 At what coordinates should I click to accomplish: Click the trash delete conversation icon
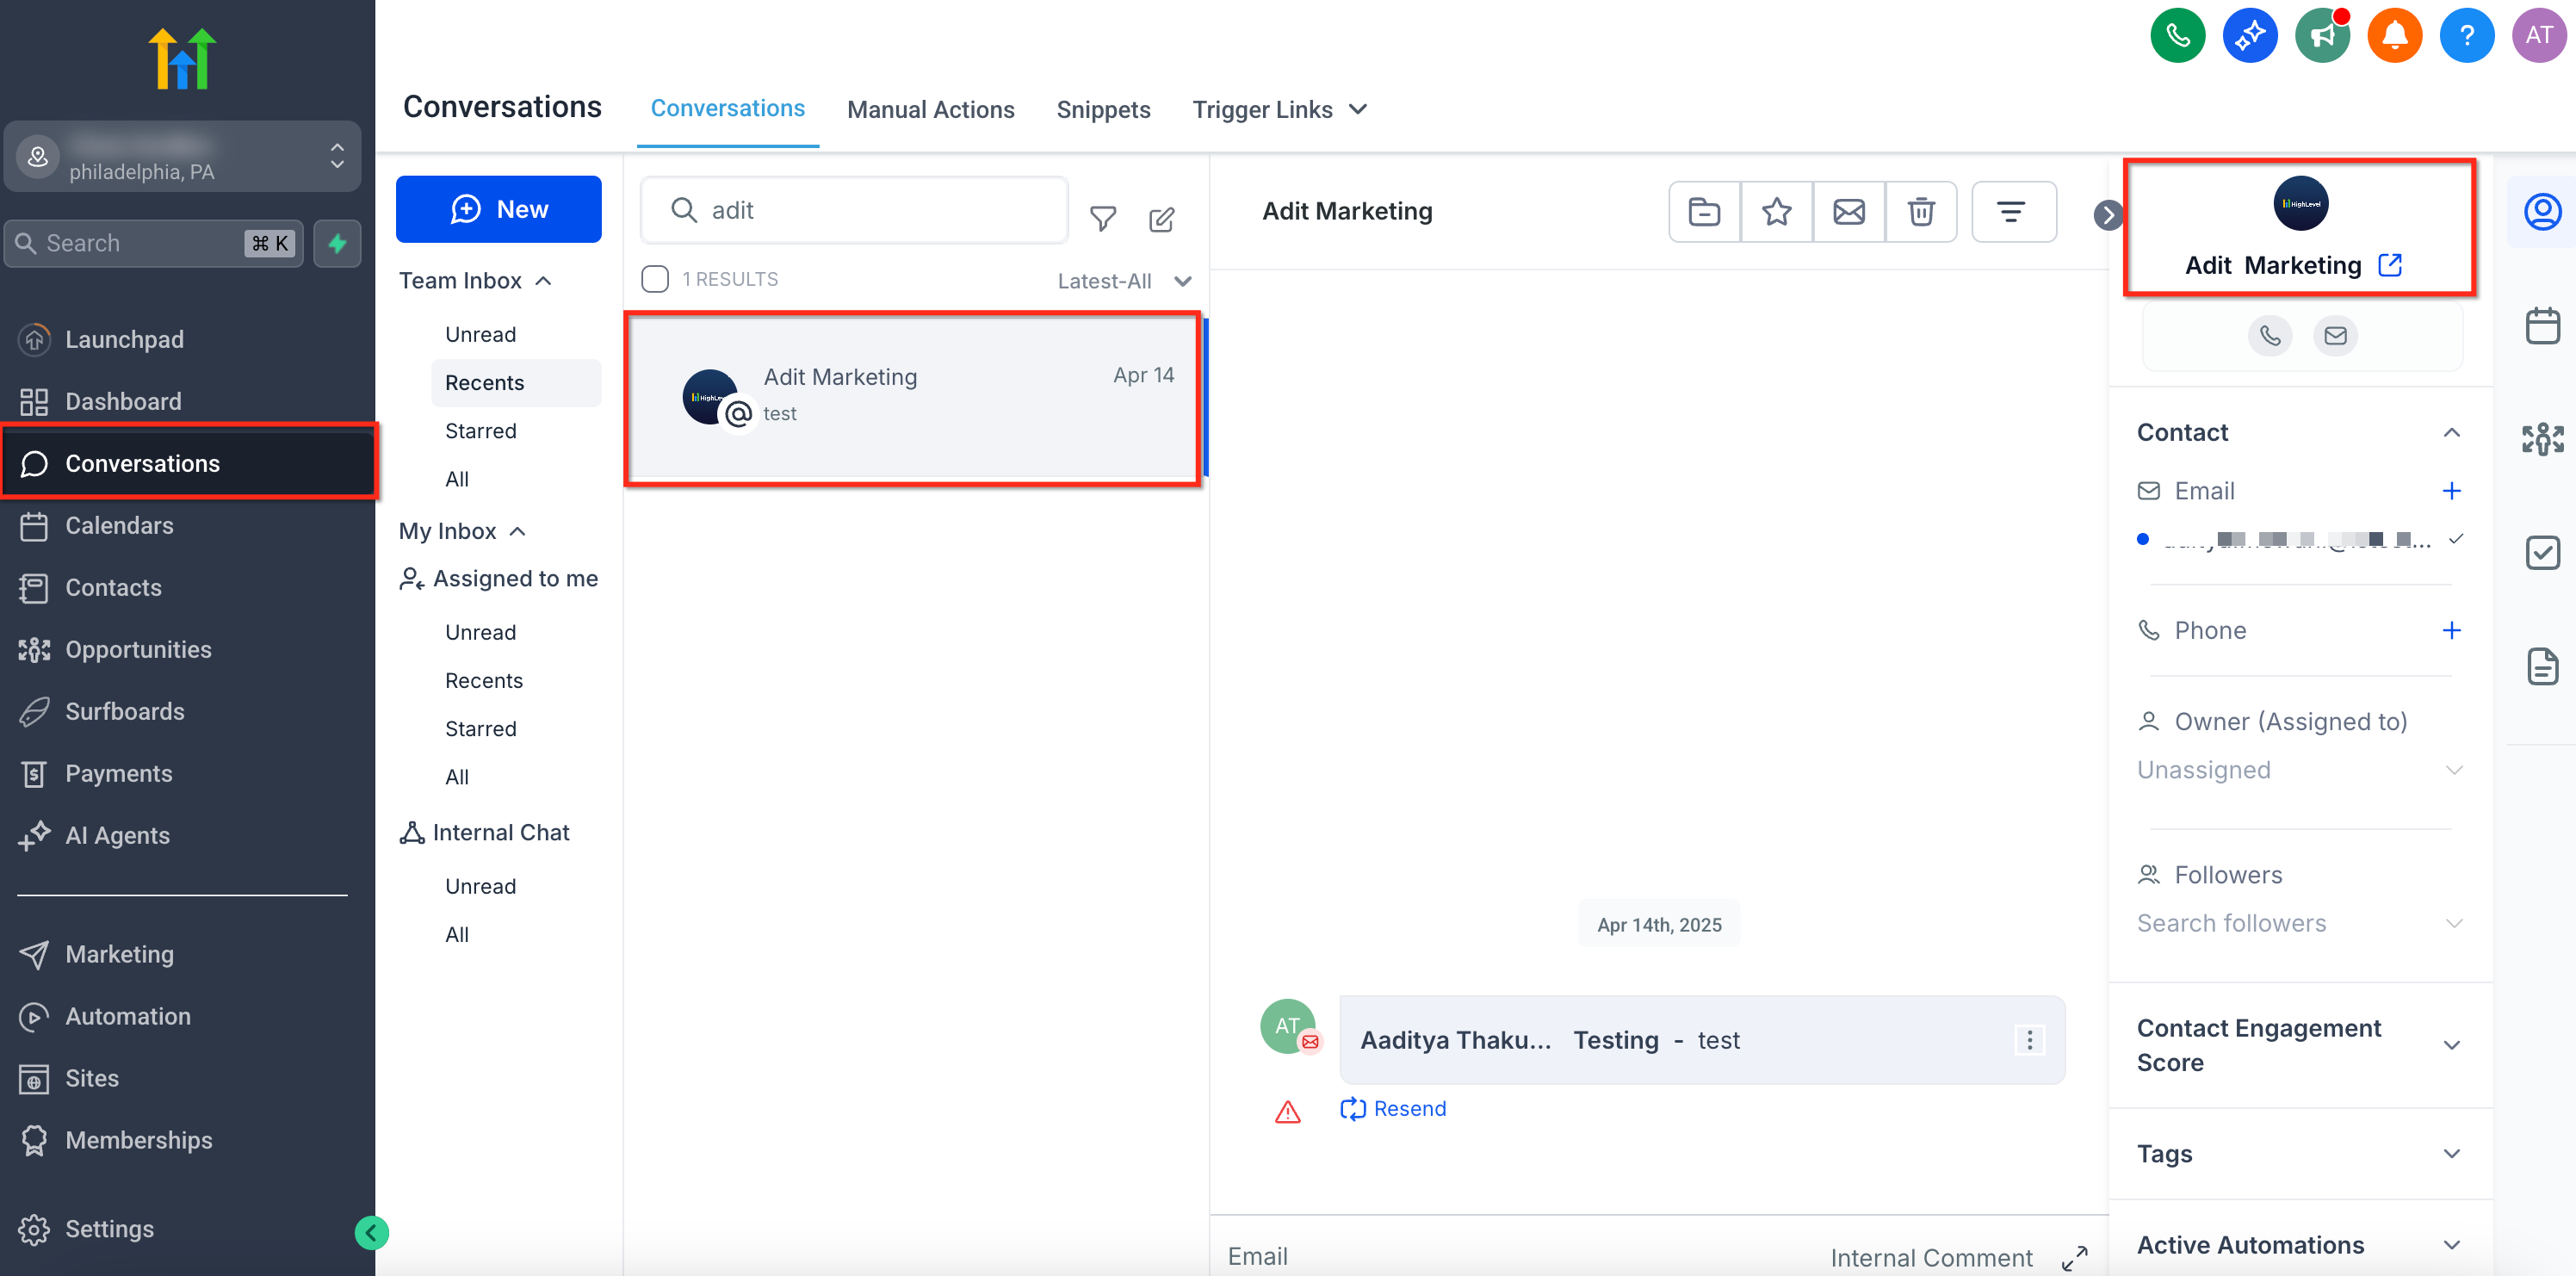[1920, 211]
